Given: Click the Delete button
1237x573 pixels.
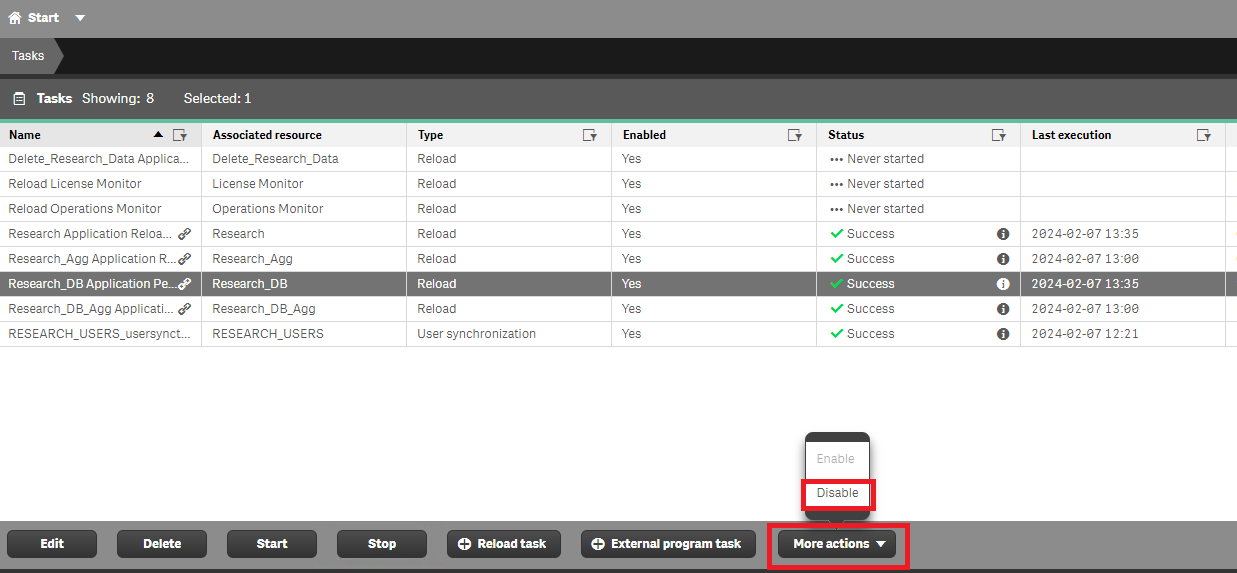Looking at the screenshot, I should (162, 544).
